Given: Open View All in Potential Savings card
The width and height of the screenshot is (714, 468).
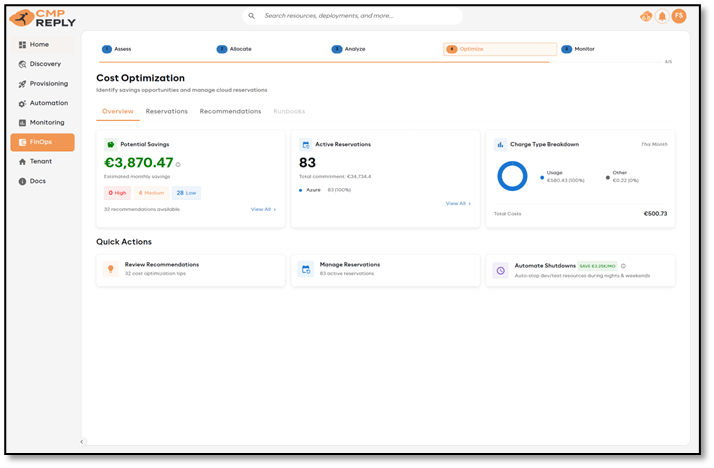Looking at the screenshot, I should click(x=263, y=209).
